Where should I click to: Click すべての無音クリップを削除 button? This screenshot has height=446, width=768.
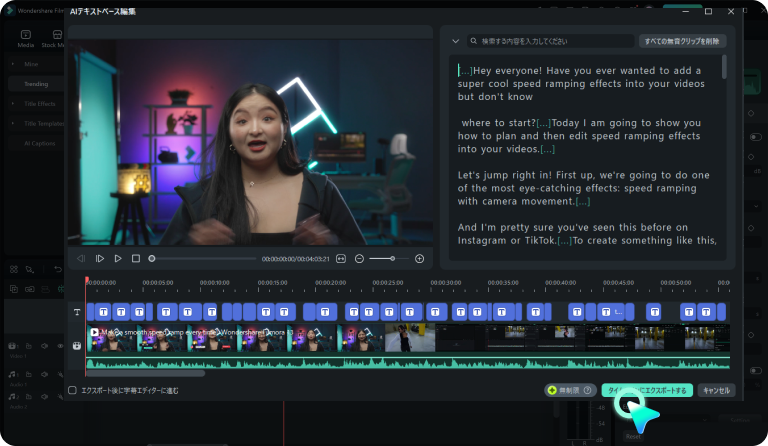point(682,41)
